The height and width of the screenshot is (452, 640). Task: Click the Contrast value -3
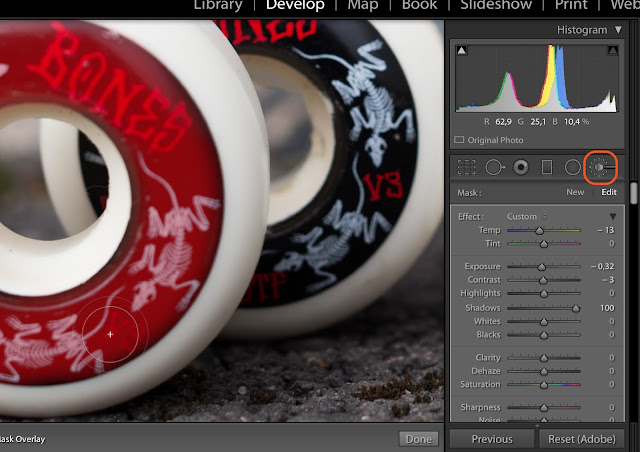(x=608, y=280)
